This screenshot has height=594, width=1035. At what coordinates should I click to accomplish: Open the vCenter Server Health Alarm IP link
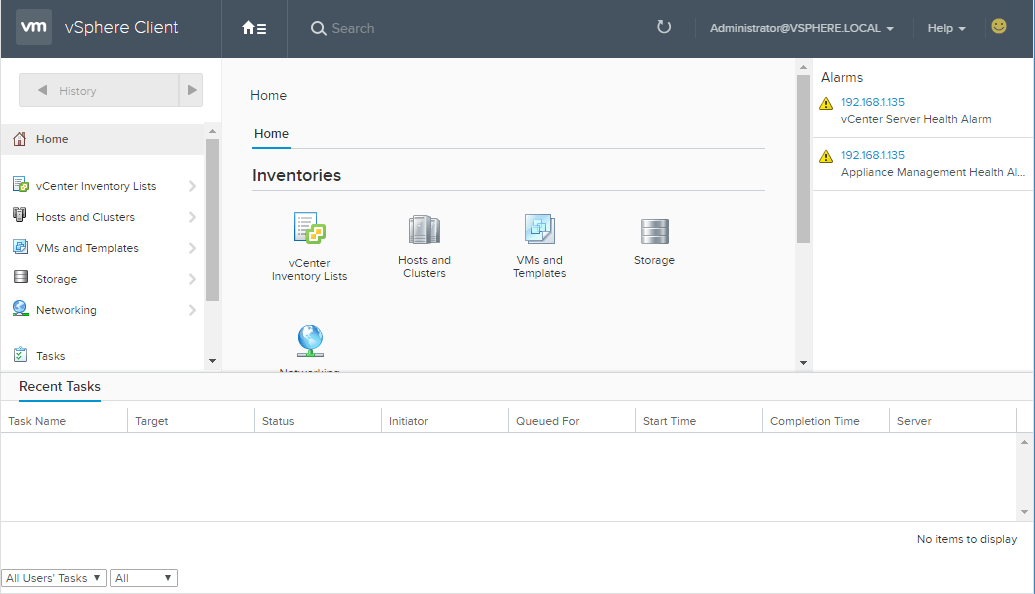(x=872, y=102)
